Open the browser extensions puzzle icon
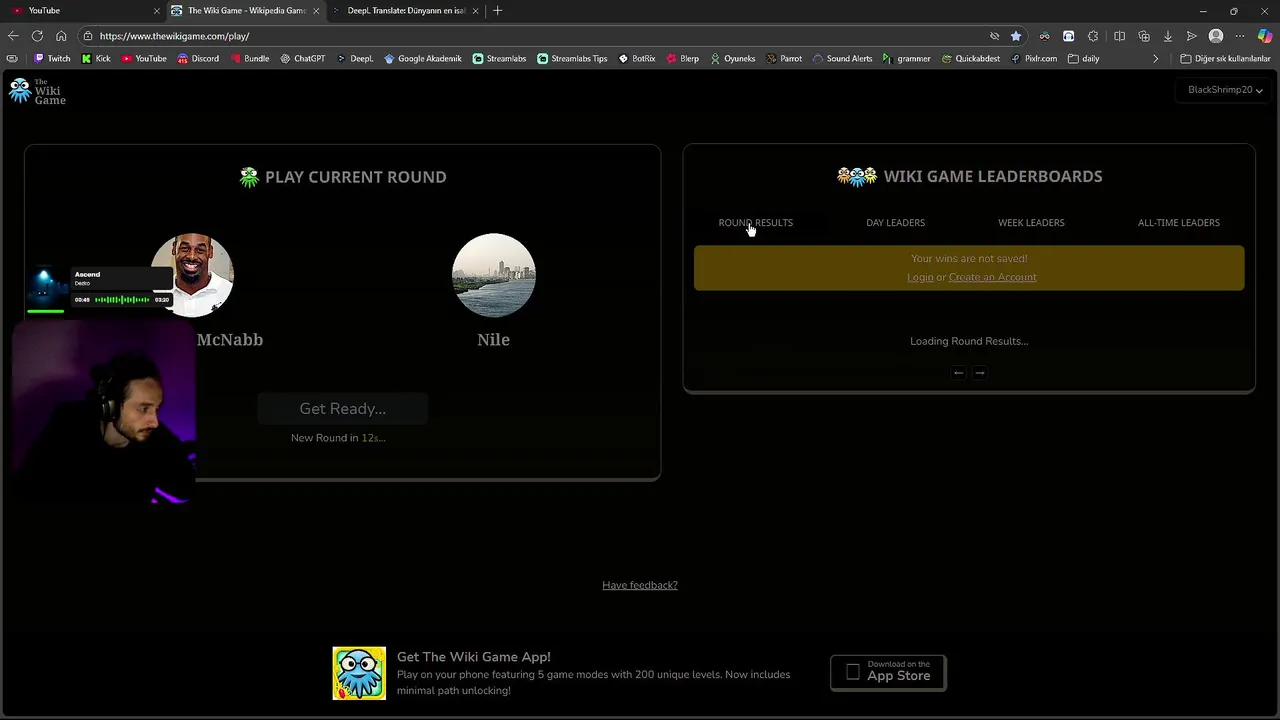 (1093, 36)
